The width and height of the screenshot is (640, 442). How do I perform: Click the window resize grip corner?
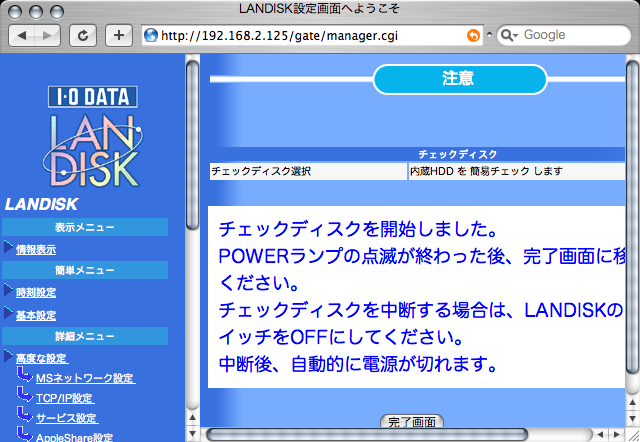click(632, 435)
